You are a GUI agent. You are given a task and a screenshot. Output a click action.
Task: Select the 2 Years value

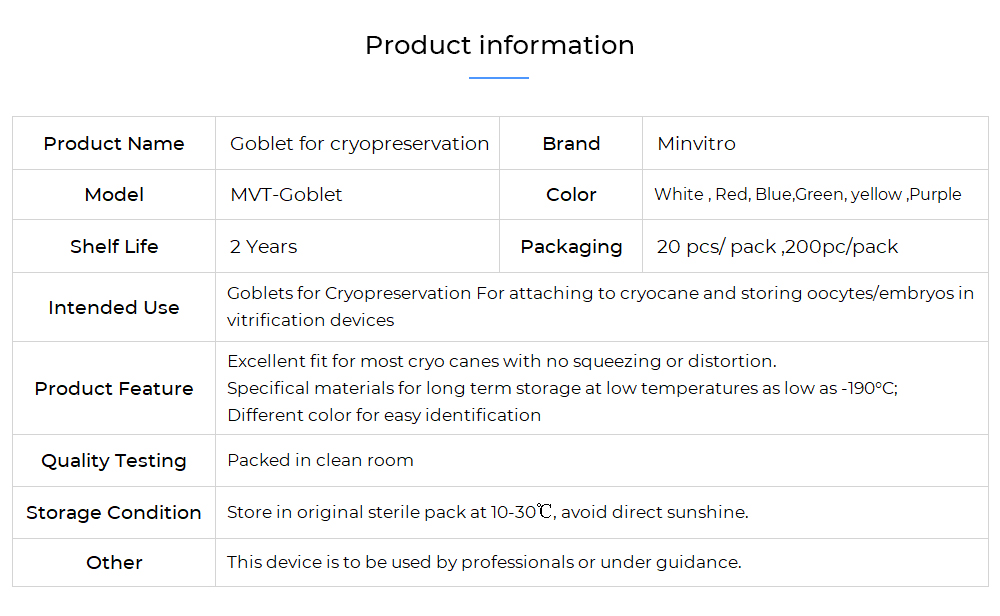(263, 246)
